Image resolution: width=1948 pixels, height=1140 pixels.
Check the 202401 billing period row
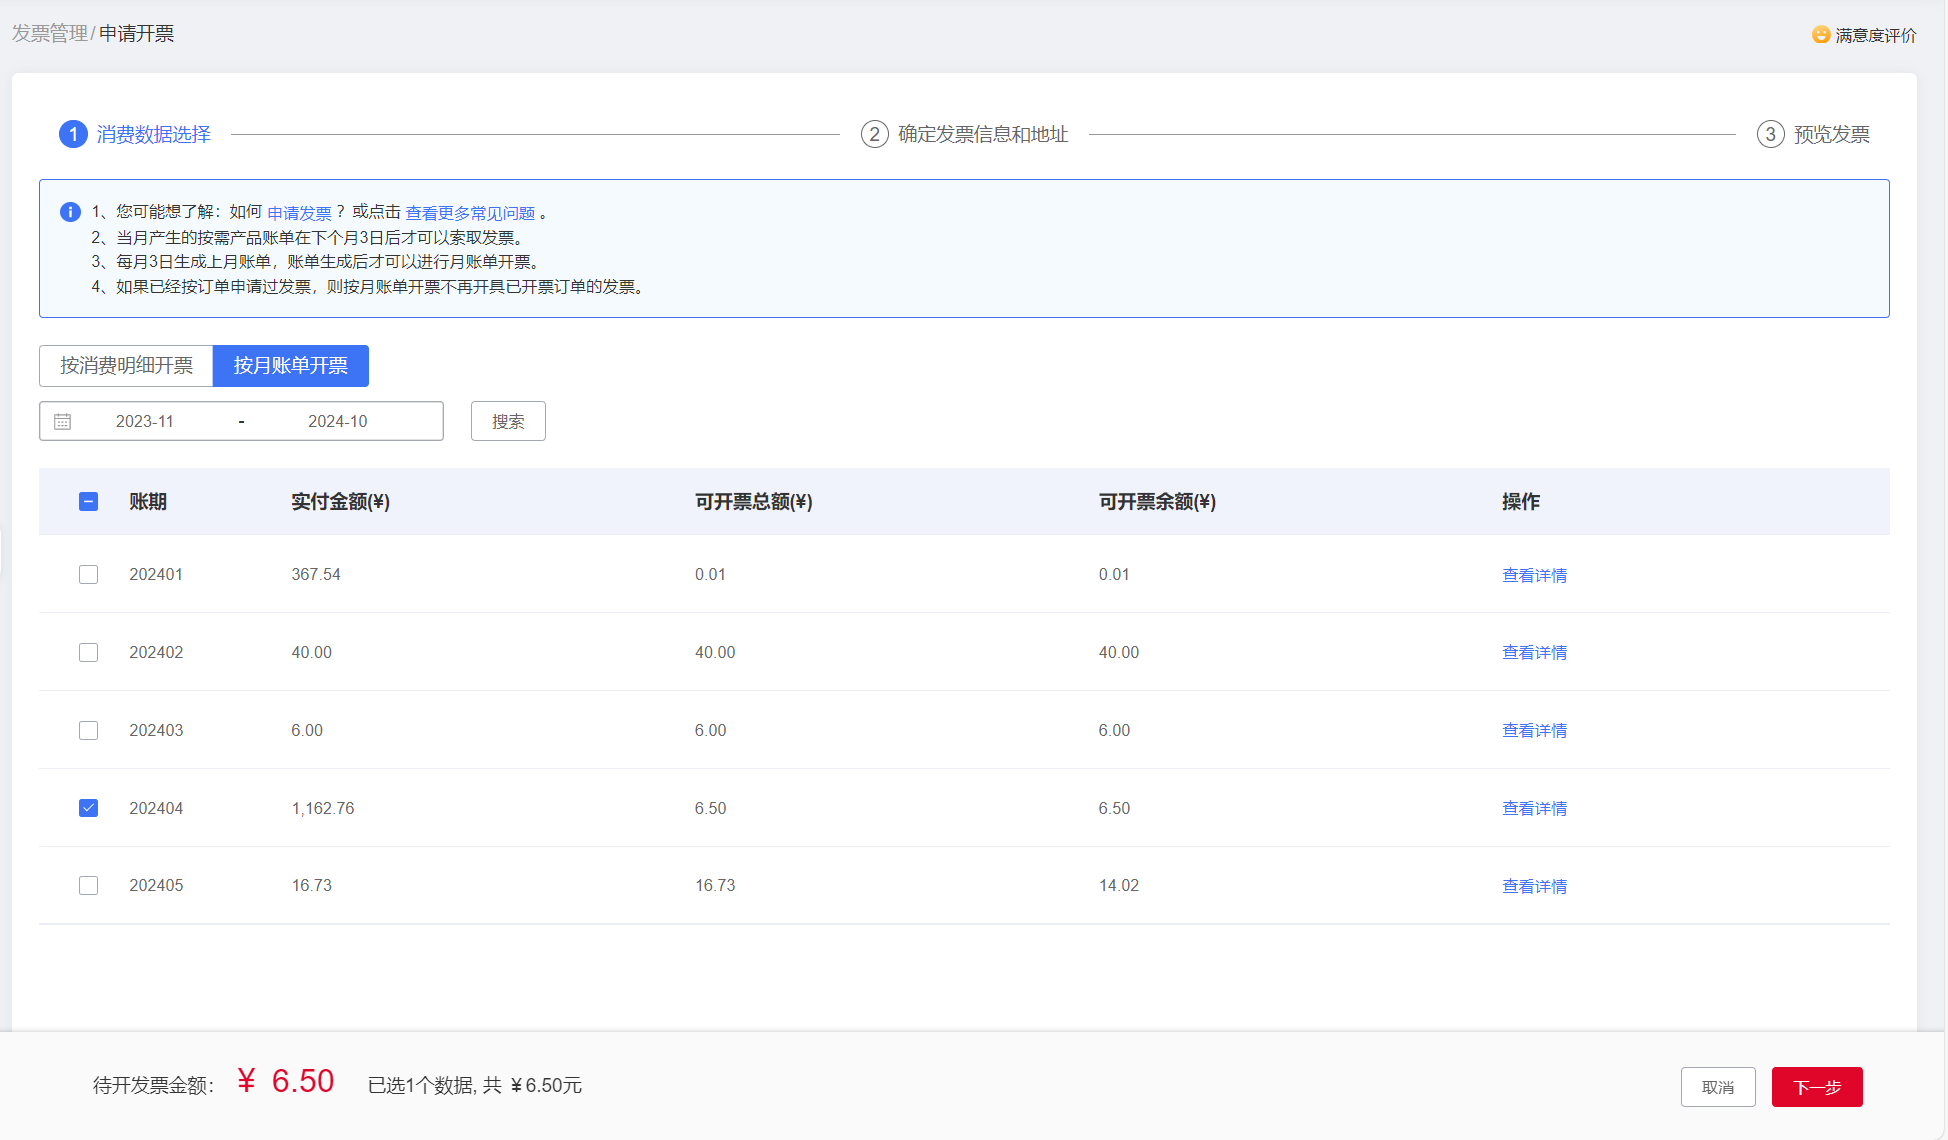89,575
